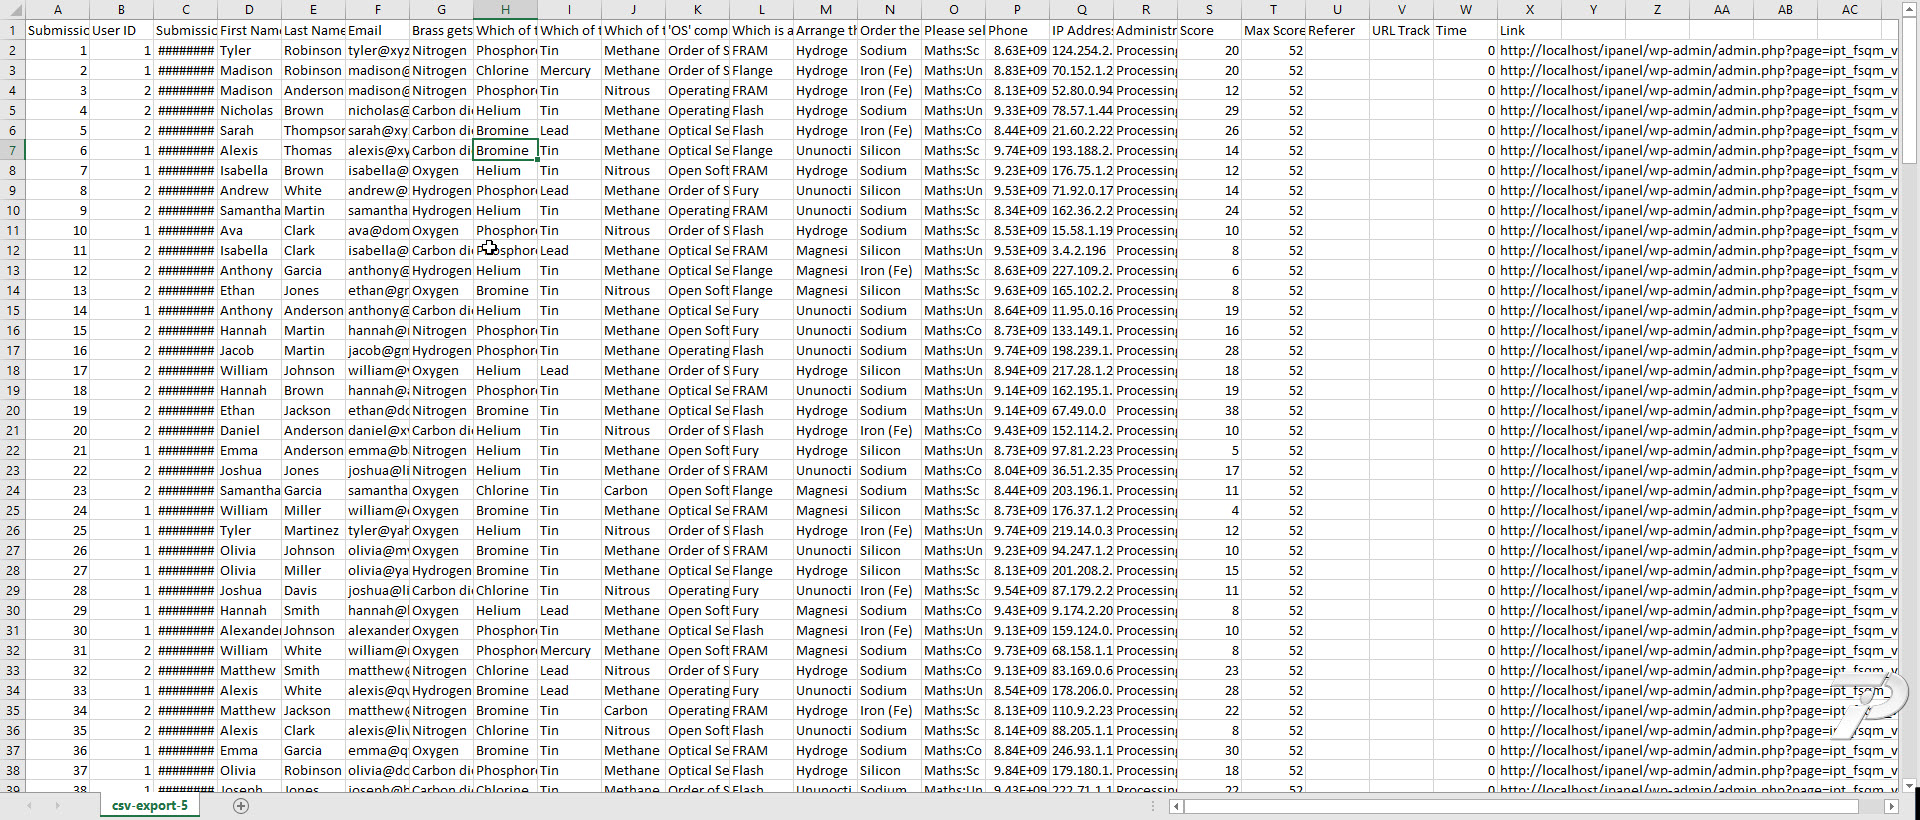1920x820 pixels.
Task: Click the vertical scrollbar down arrow
Action: coord(1909,785)
